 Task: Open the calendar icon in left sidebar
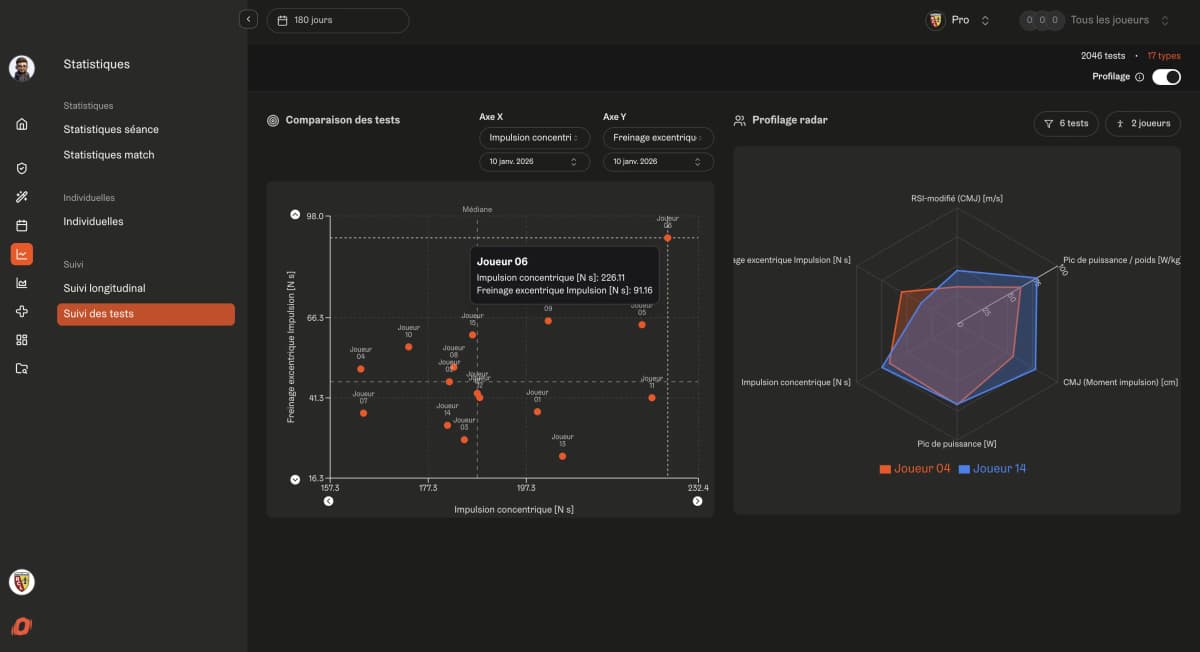pos(22,226)
